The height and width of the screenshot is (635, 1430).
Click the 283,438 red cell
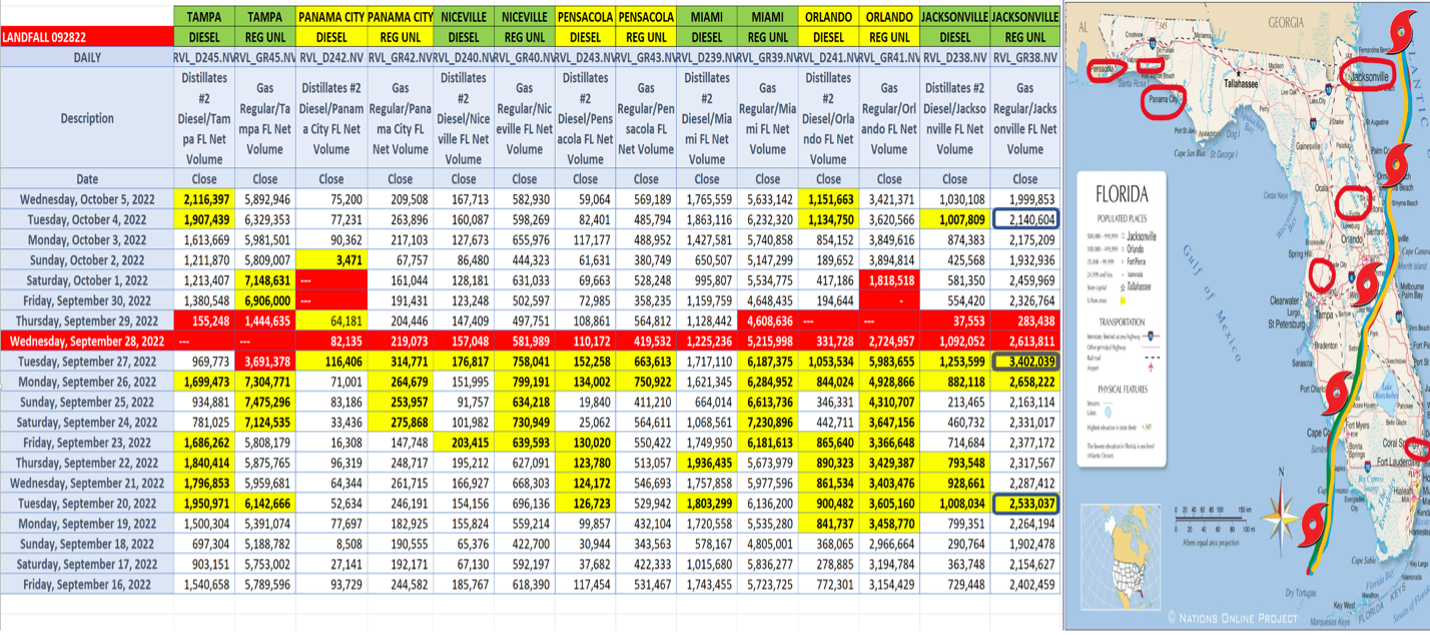click(x=1025, y=321)
